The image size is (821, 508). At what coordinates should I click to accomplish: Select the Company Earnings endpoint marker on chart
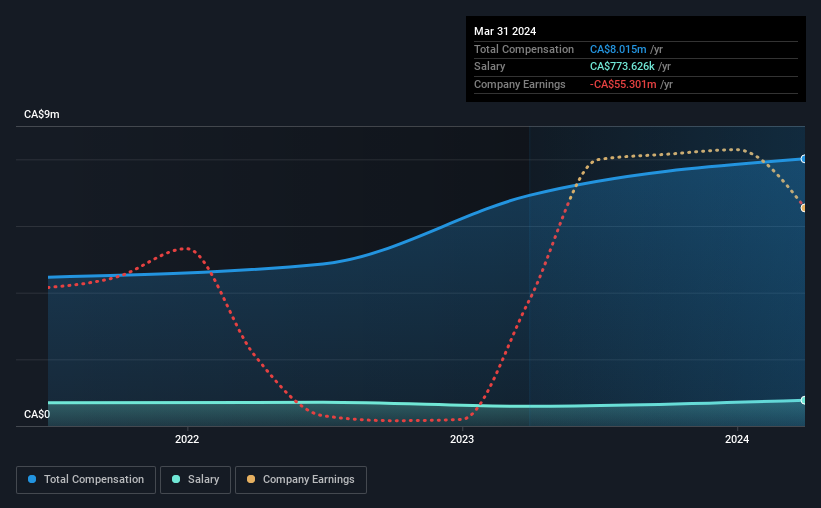coord(804,208)
